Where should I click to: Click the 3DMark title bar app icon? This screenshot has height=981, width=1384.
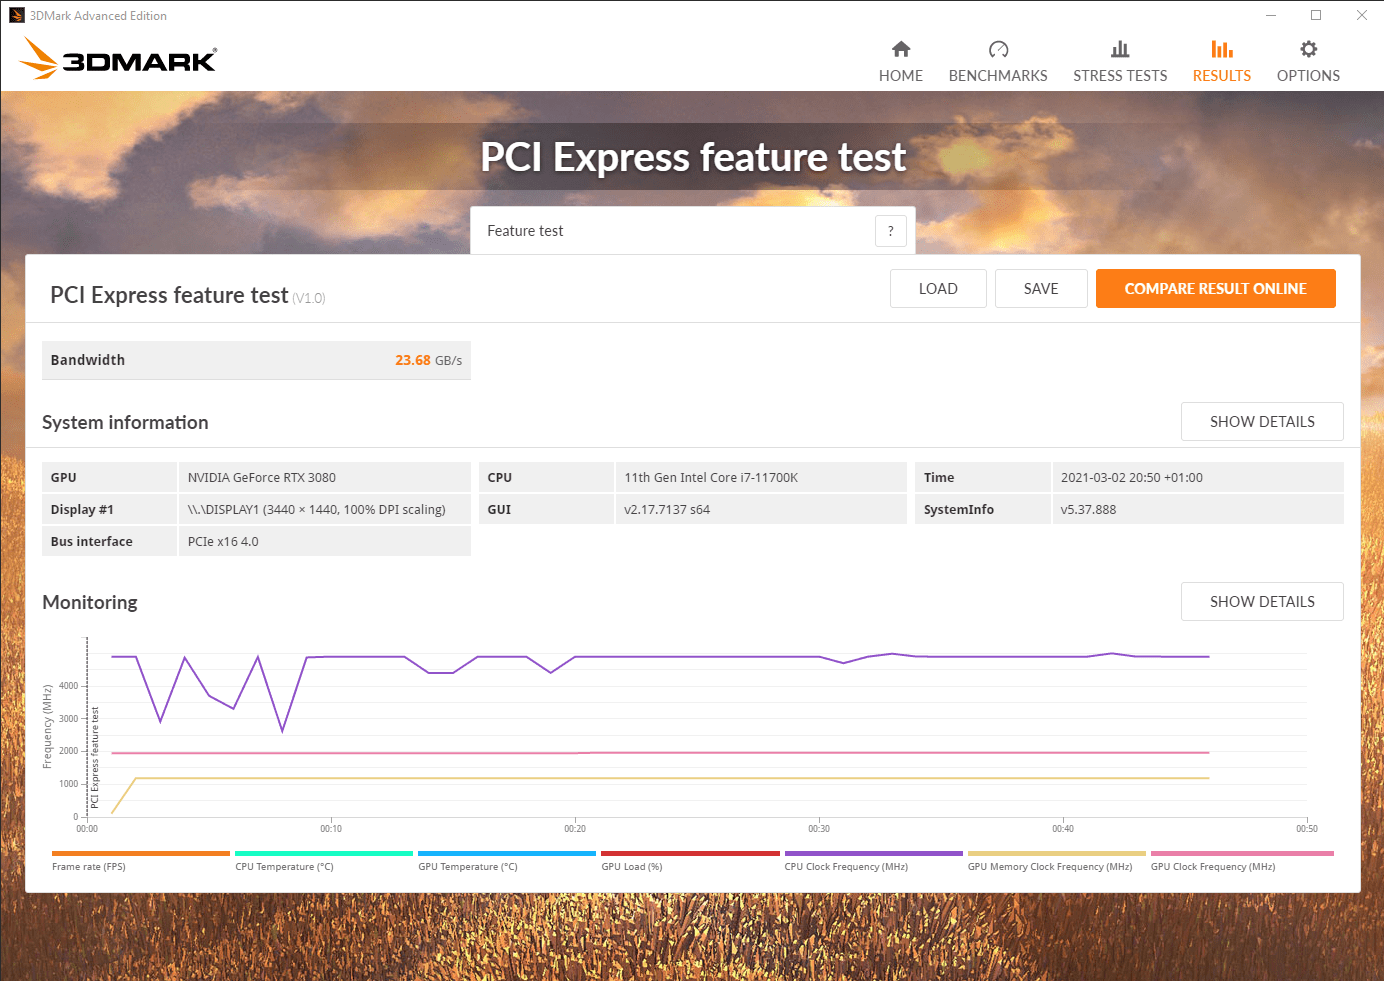(x=16, y=15)
